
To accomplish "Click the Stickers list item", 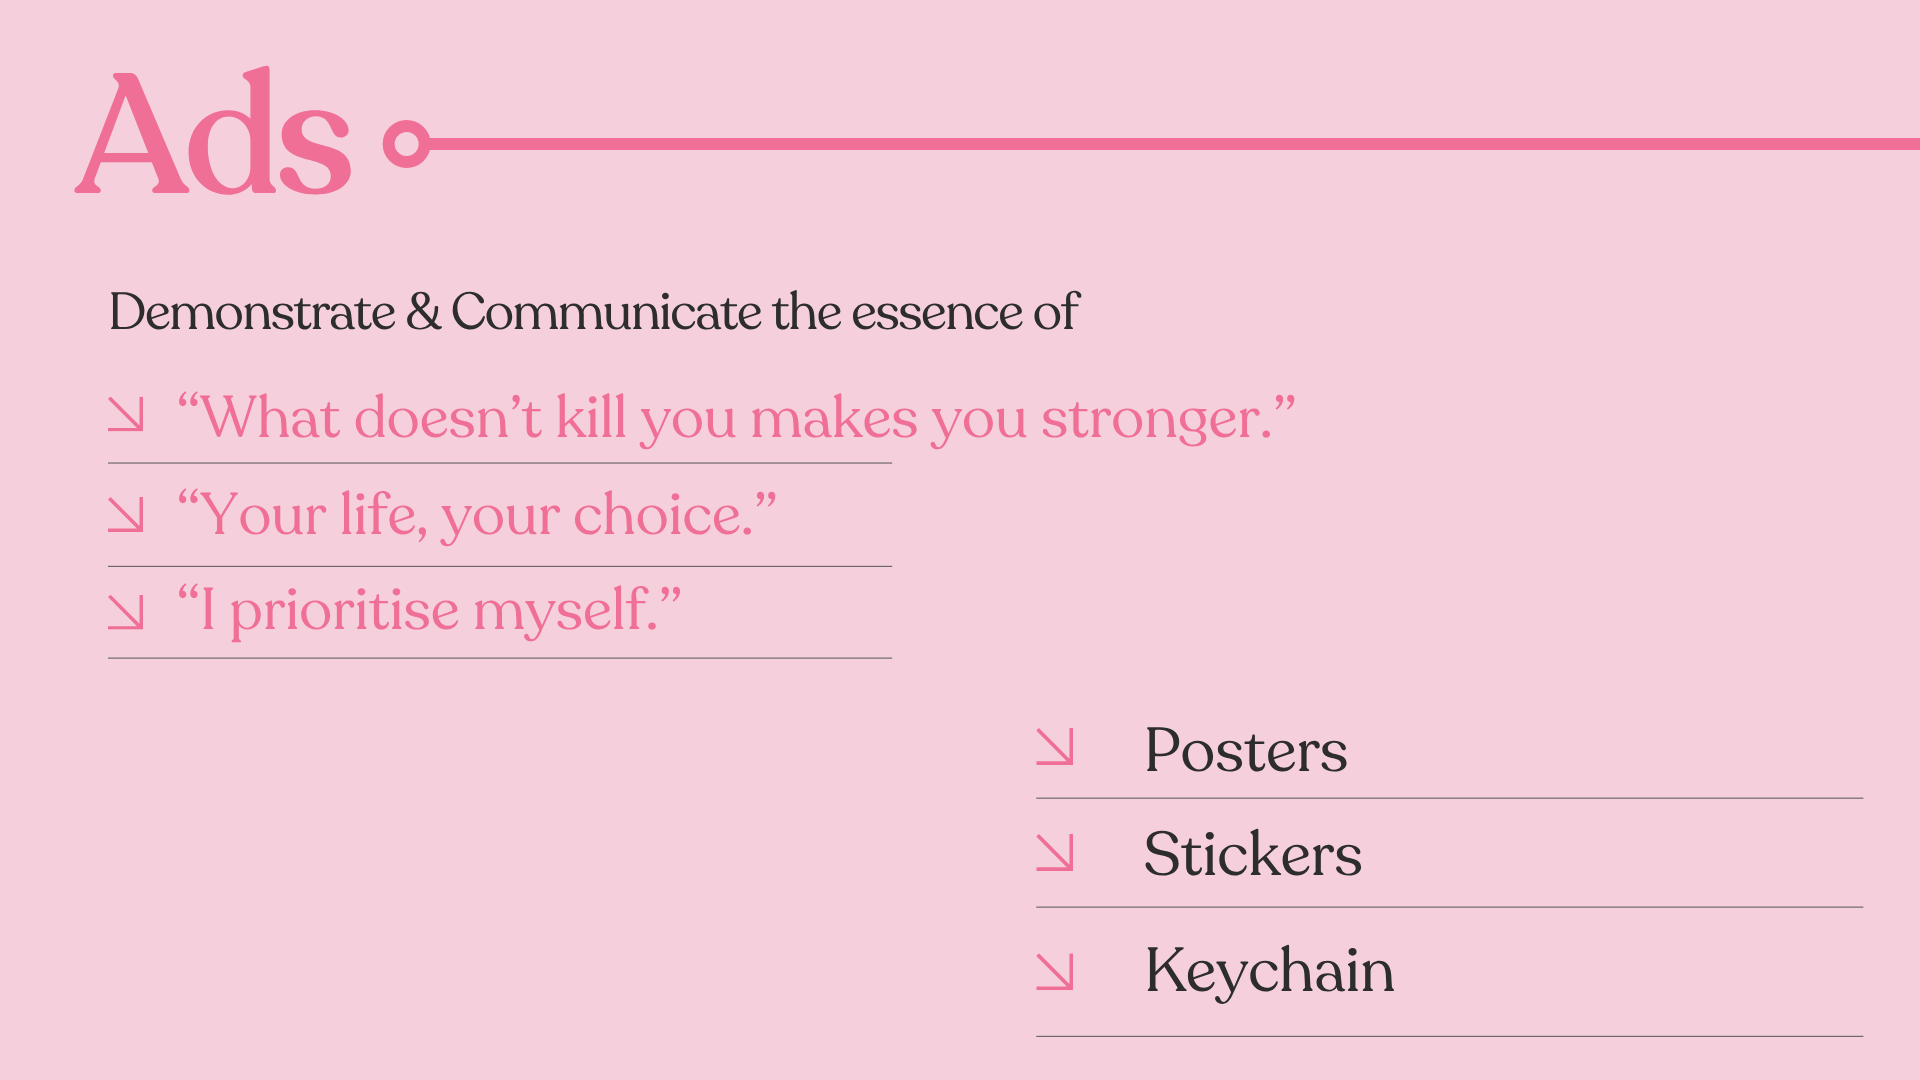I will [x=1253, y=854].
